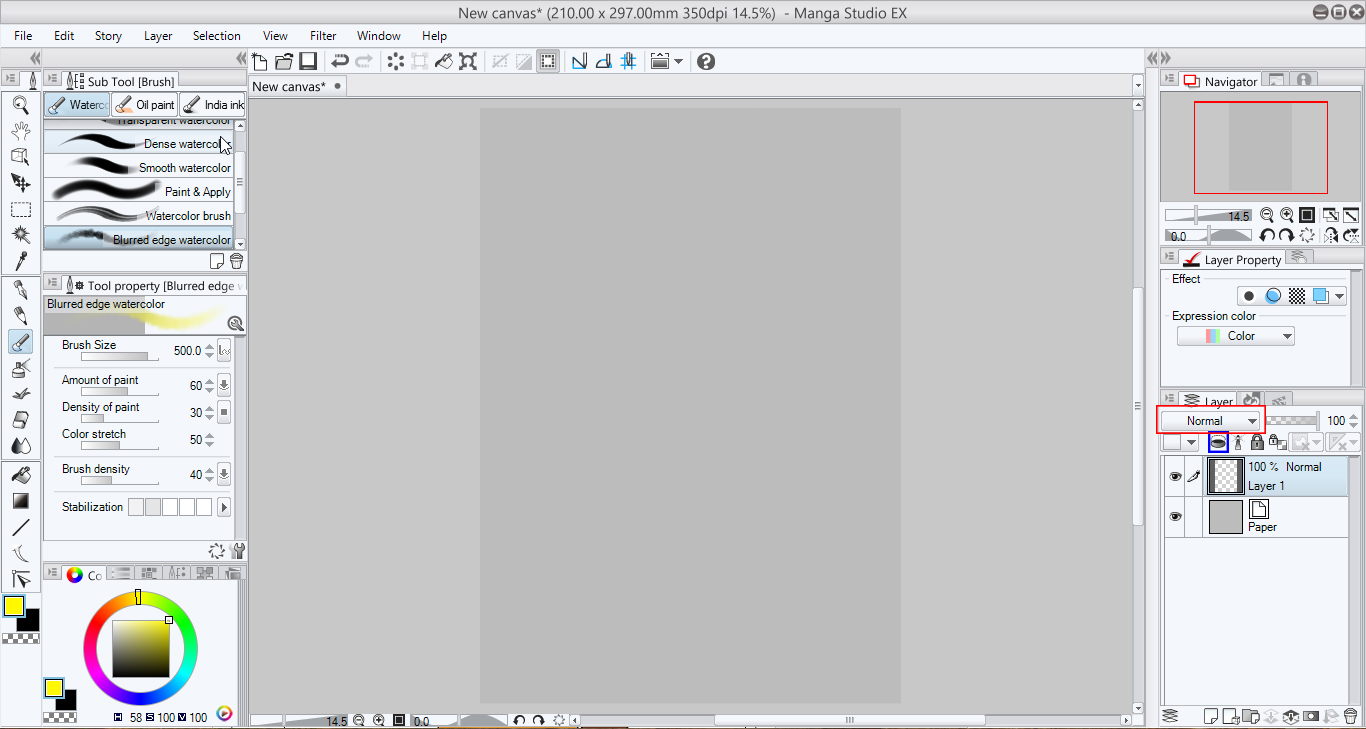The width and height of the screenshot is (1366, 729).
Task: Select the Blend droplets tool
Action: click(20, 446)
